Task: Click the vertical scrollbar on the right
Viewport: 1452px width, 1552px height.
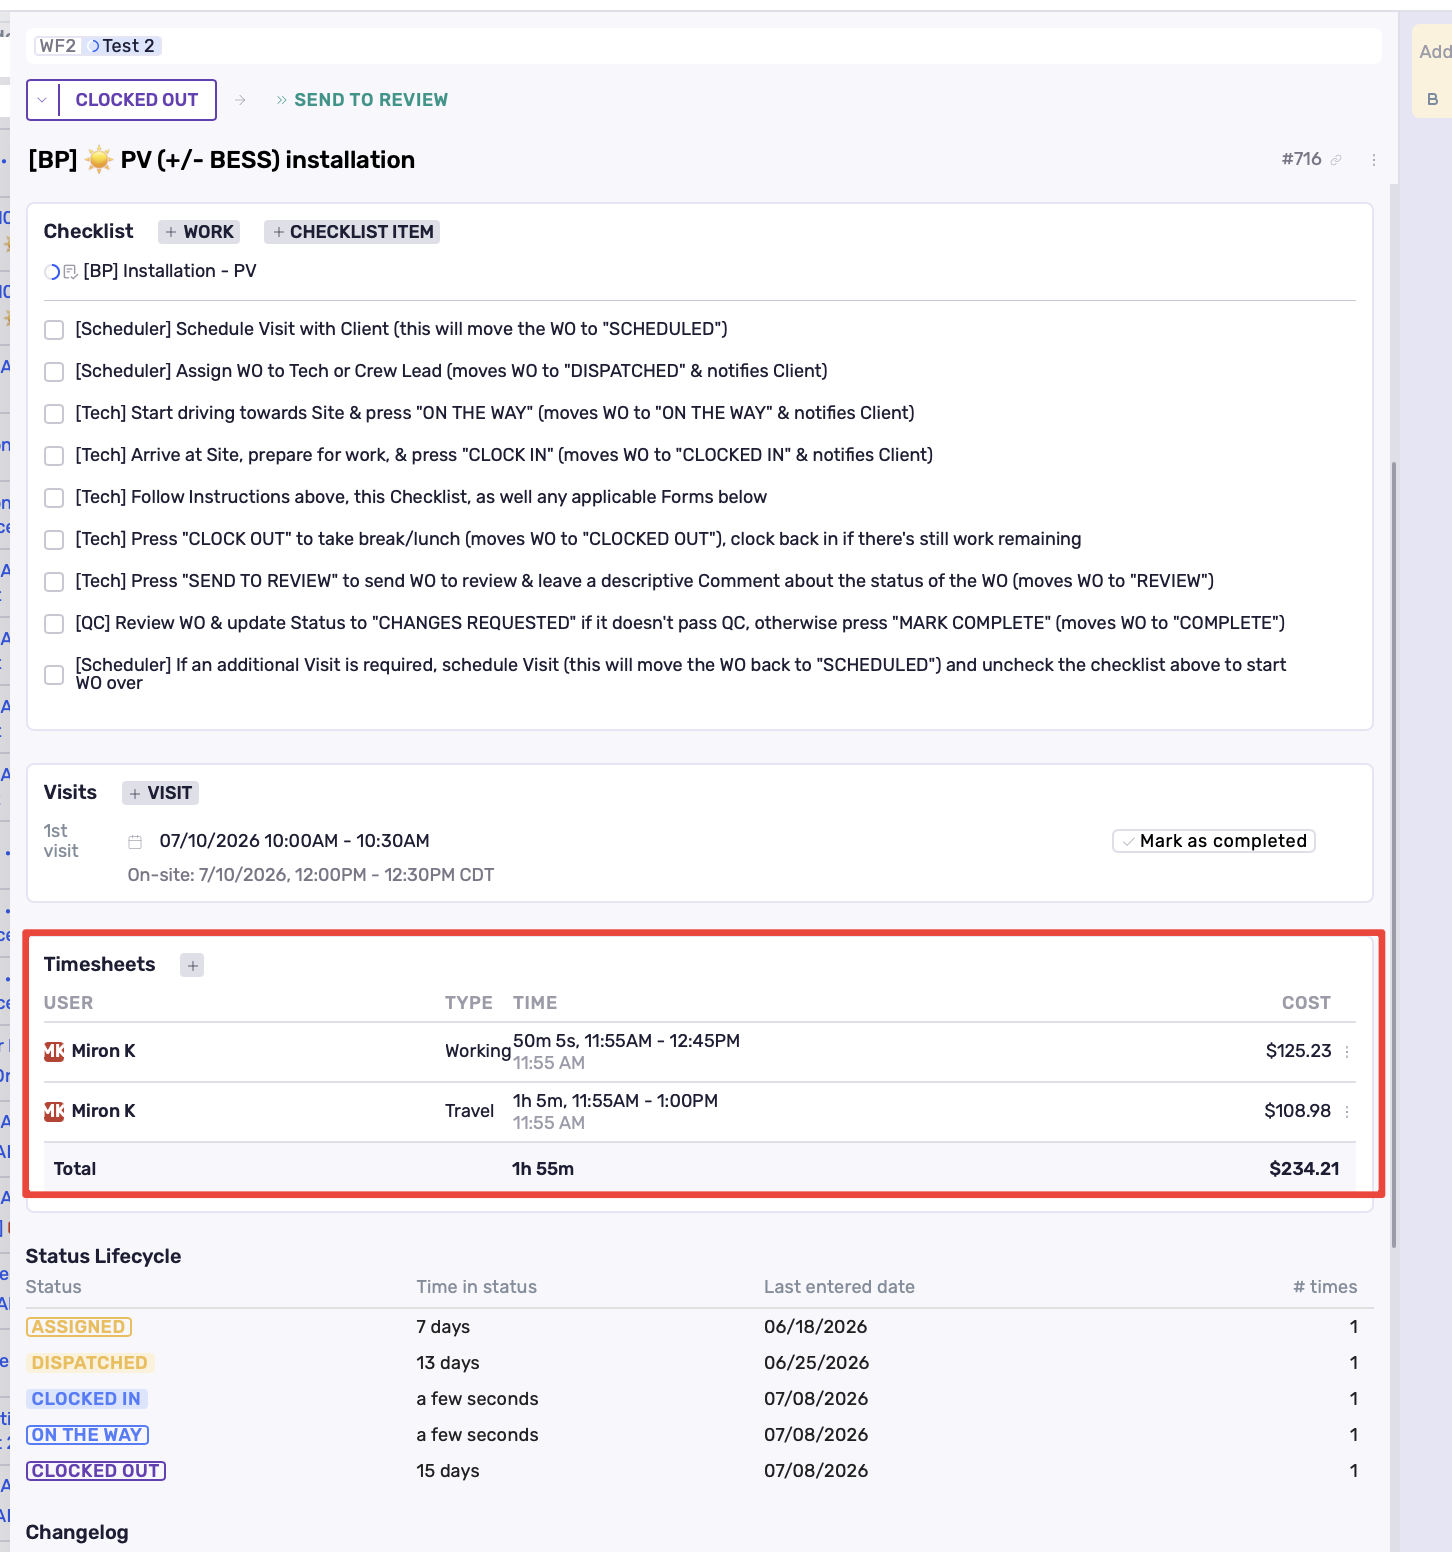Action: point(1394,855)
